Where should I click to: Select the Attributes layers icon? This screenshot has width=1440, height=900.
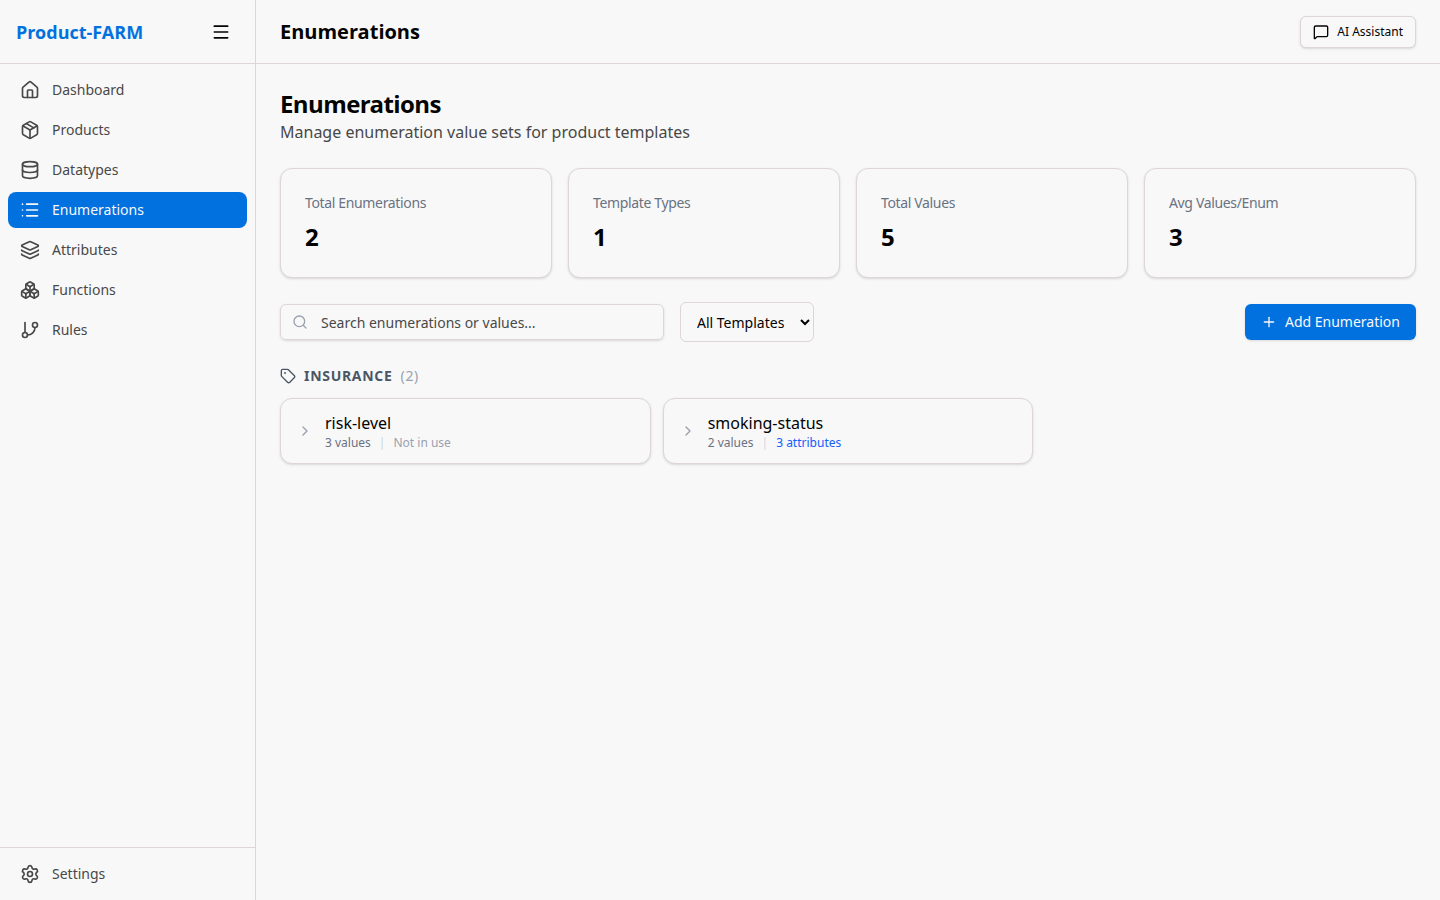31,249
